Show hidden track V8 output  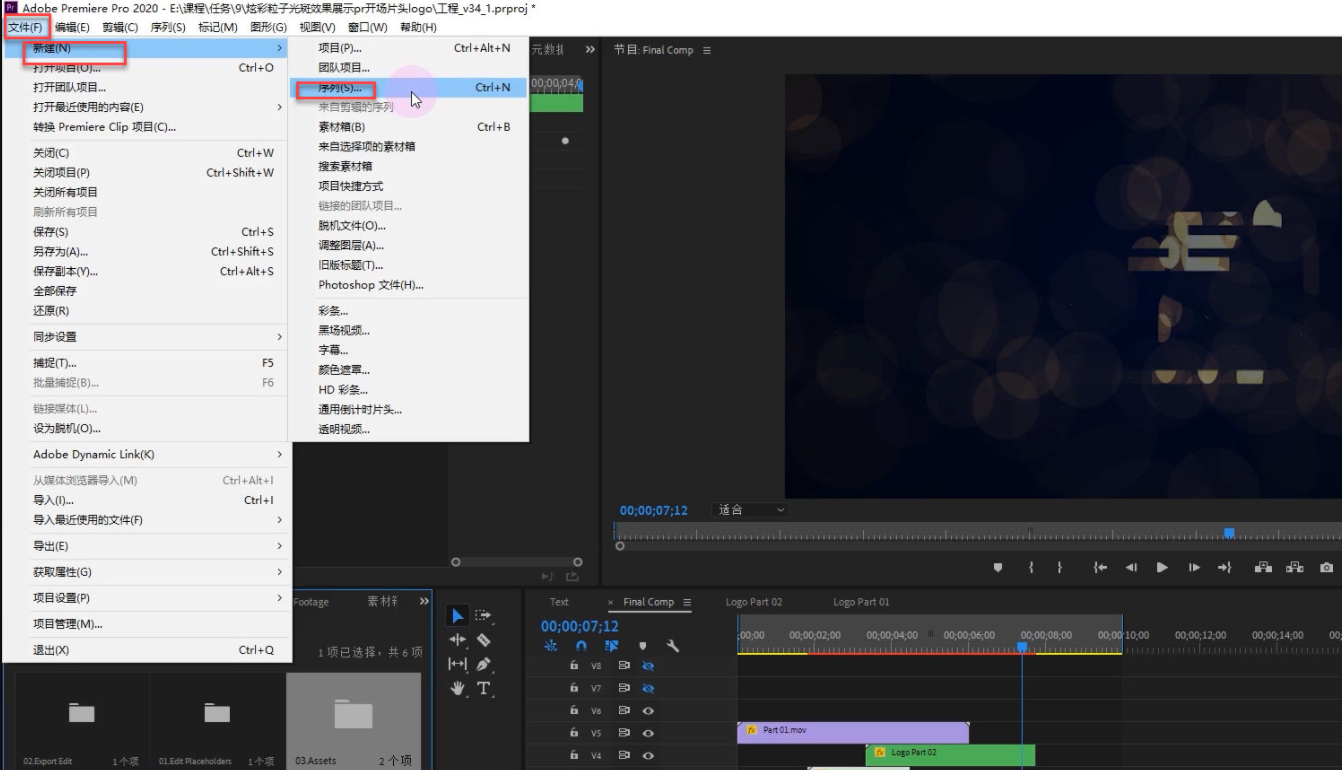648,664
